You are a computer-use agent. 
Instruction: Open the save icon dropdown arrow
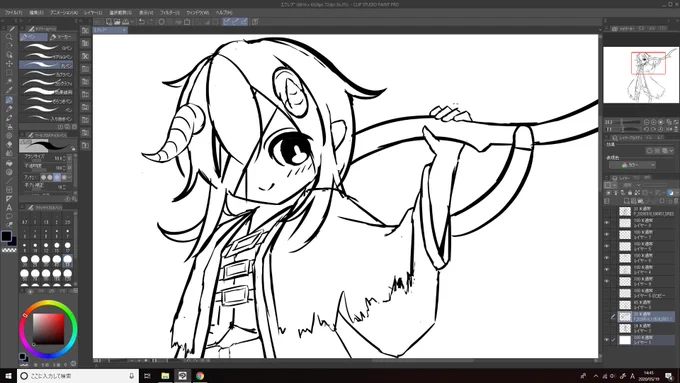point(131,22)
